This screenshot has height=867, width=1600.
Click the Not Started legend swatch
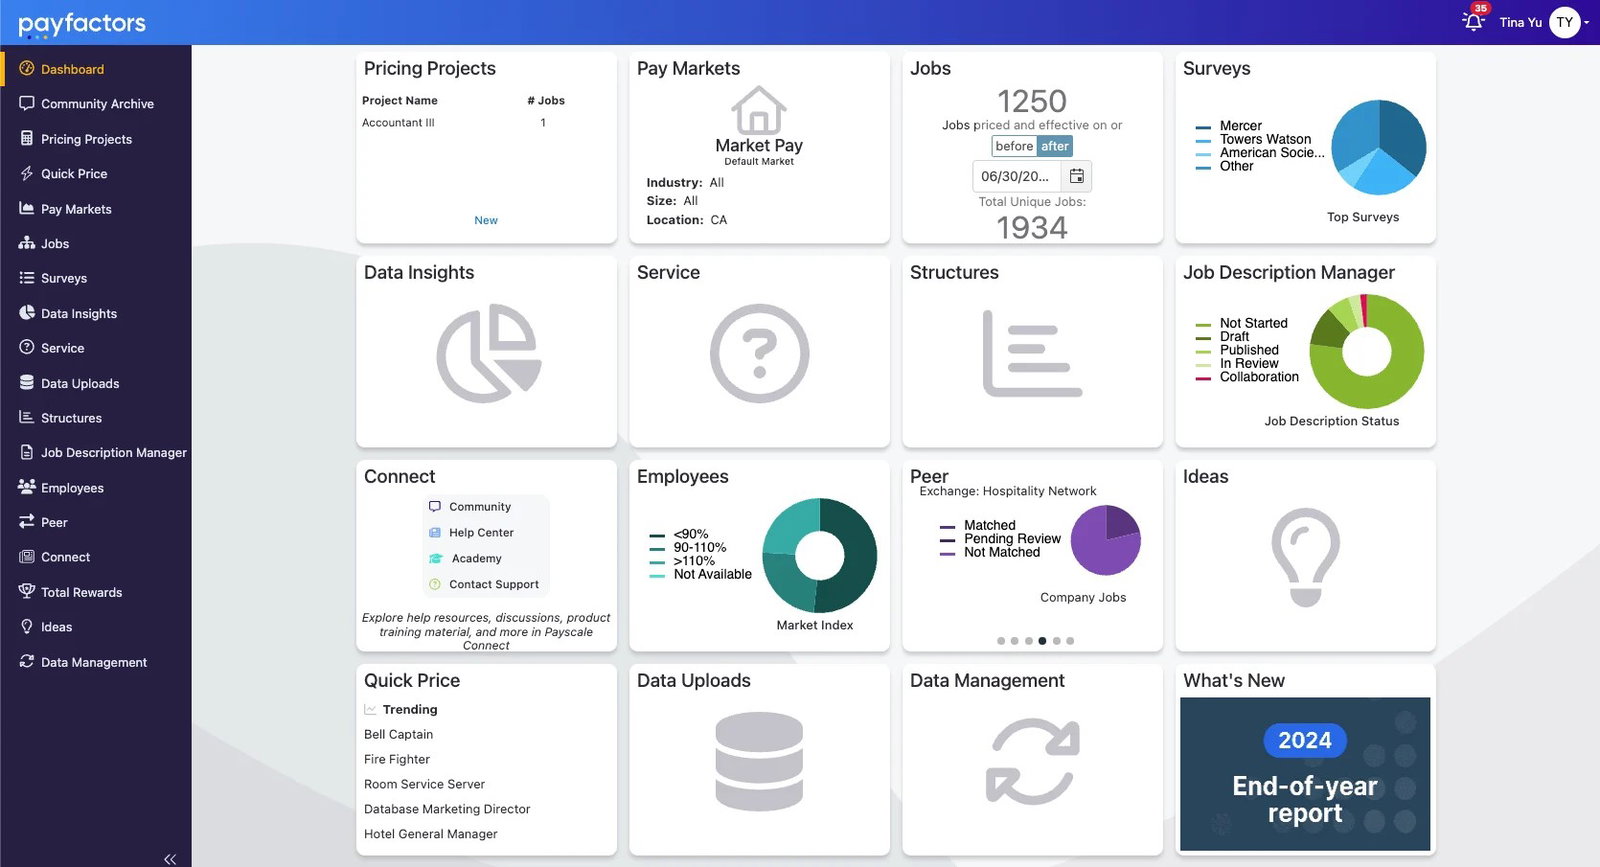tap(1204, 325)
